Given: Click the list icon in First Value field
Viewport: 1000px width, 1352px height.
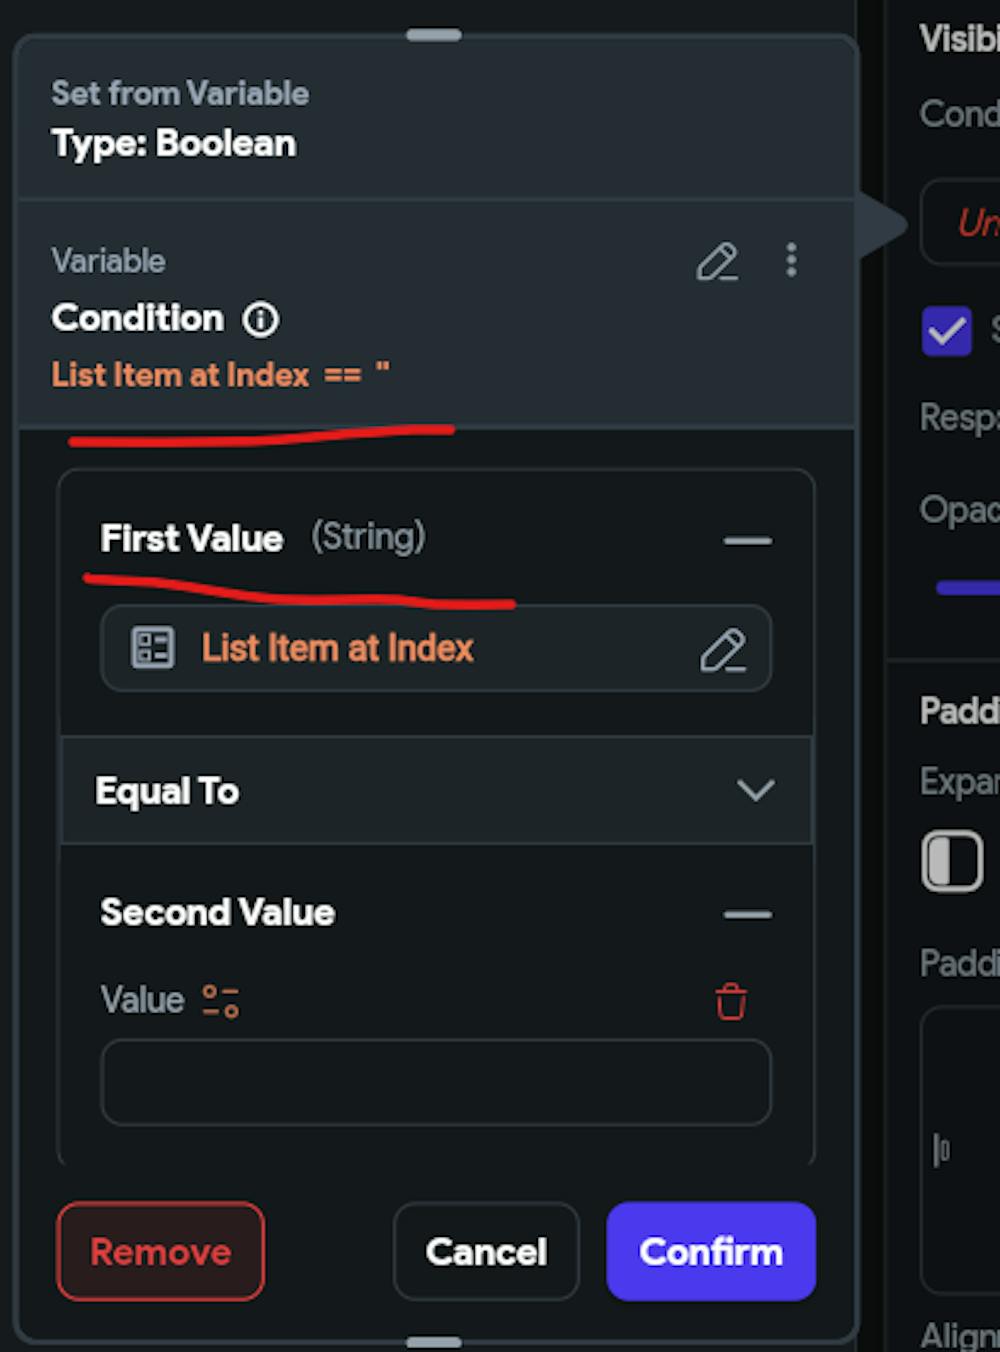Looking at the screenshot, I should pos(153,648).
